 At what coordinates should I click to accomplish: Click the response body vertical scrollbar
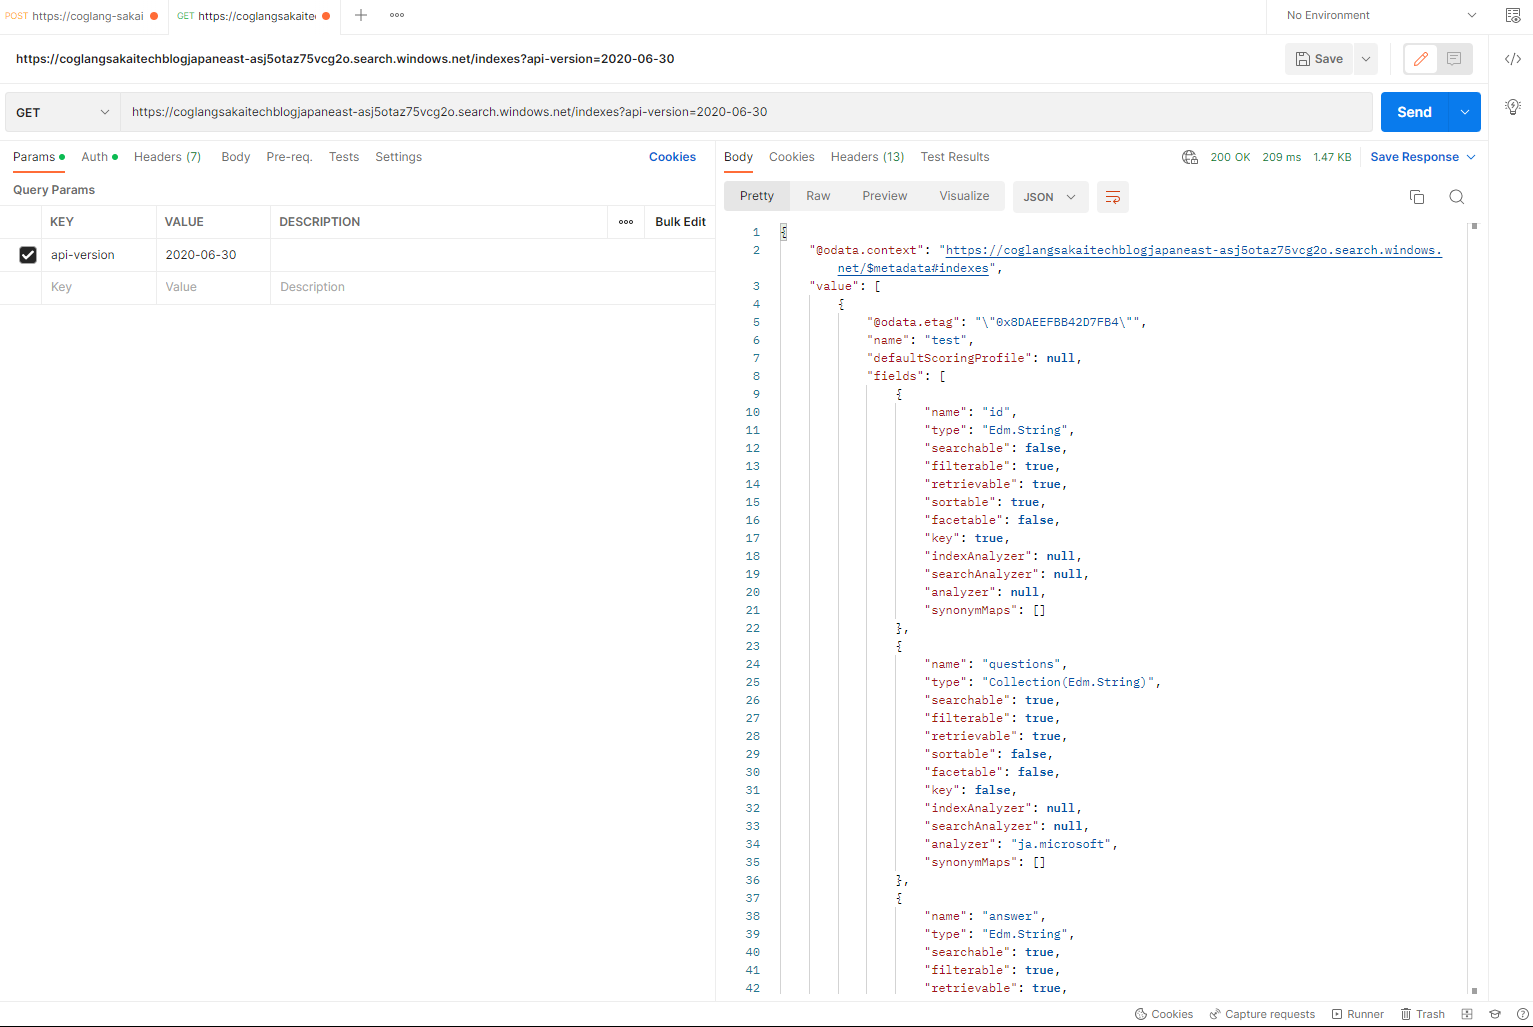pos(1474,600)
